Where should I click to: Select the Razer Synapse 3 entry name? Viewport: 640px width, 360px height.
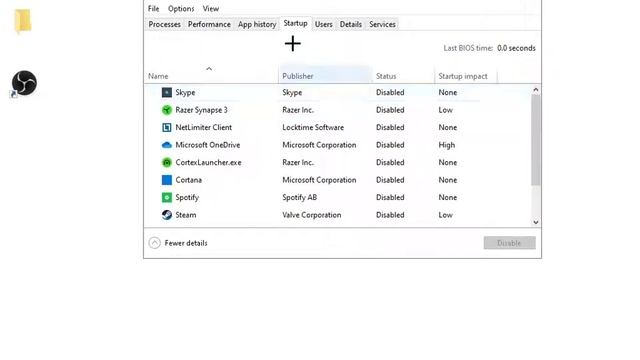pyautogui.click(x=201, y=110)
